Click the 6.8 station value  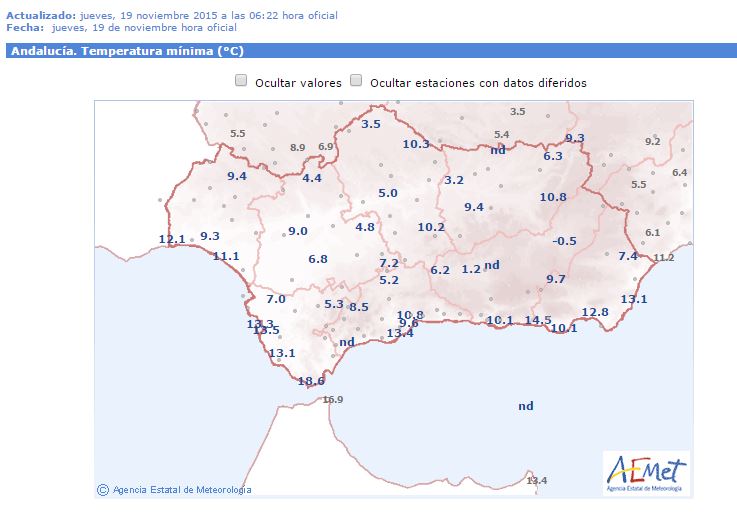[318, 259]
